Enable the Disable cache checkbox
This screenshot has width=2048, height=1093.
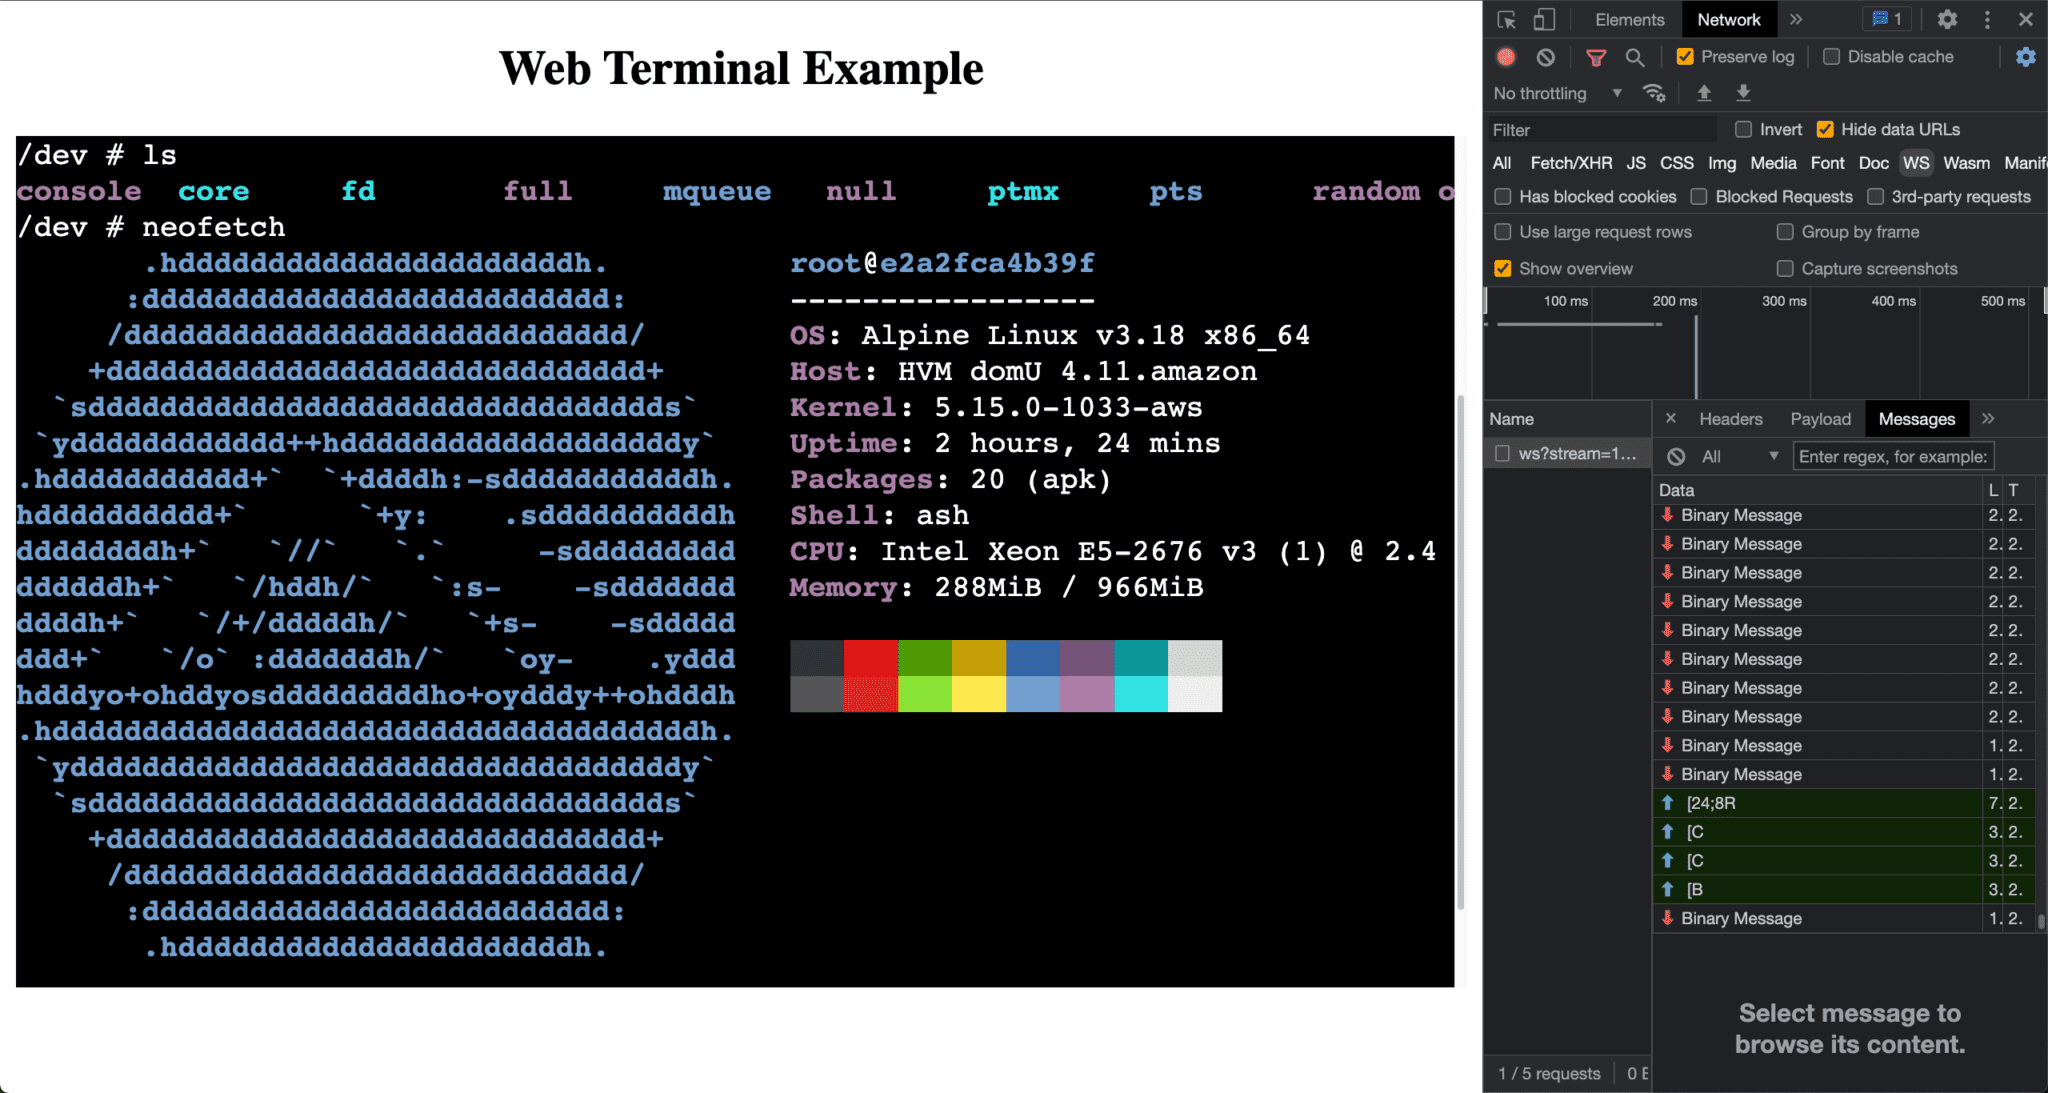click(1831, 57)
